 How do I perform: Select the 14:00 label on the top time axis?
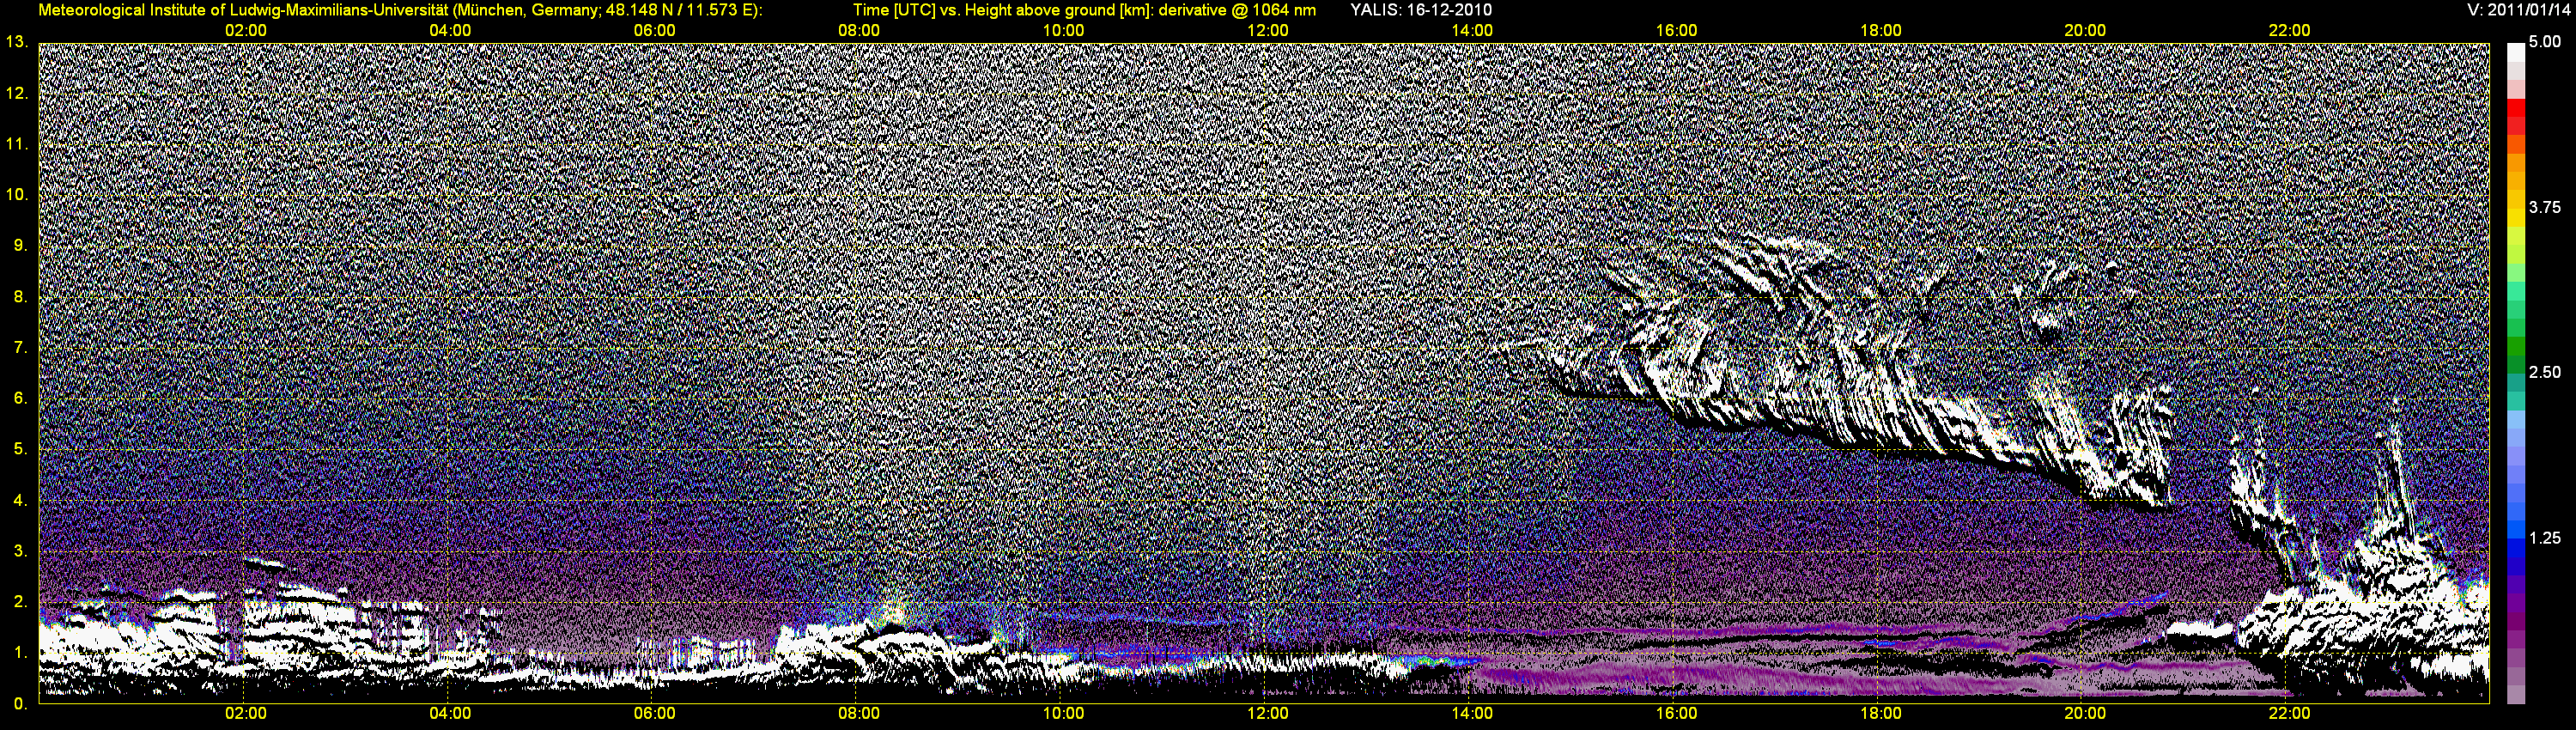(x=1472, y=31)
